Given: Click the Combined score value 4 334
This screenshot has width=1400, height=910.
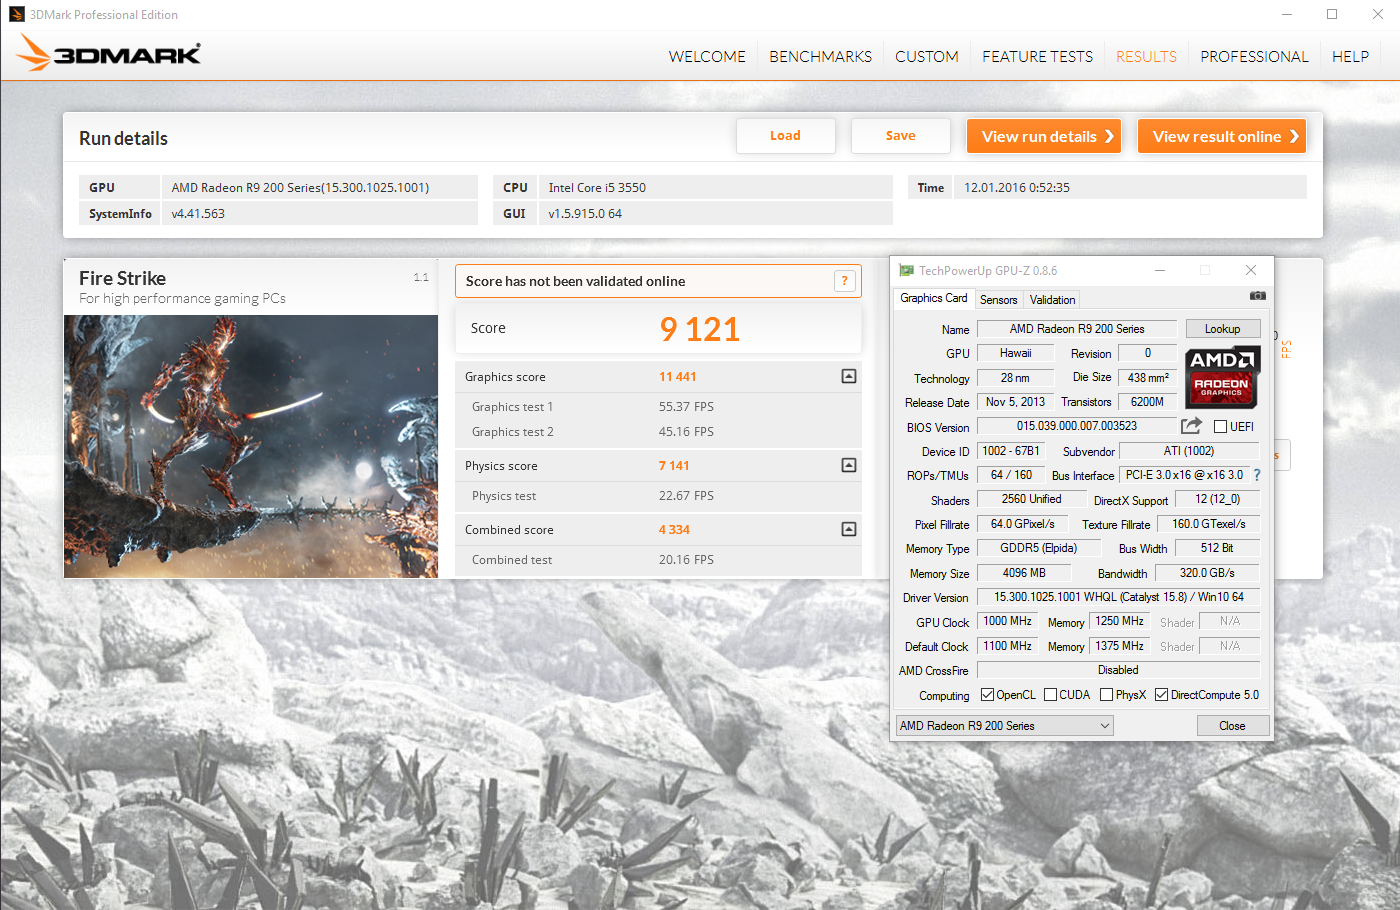Looking at the screenshot, I should coord(674,530).
